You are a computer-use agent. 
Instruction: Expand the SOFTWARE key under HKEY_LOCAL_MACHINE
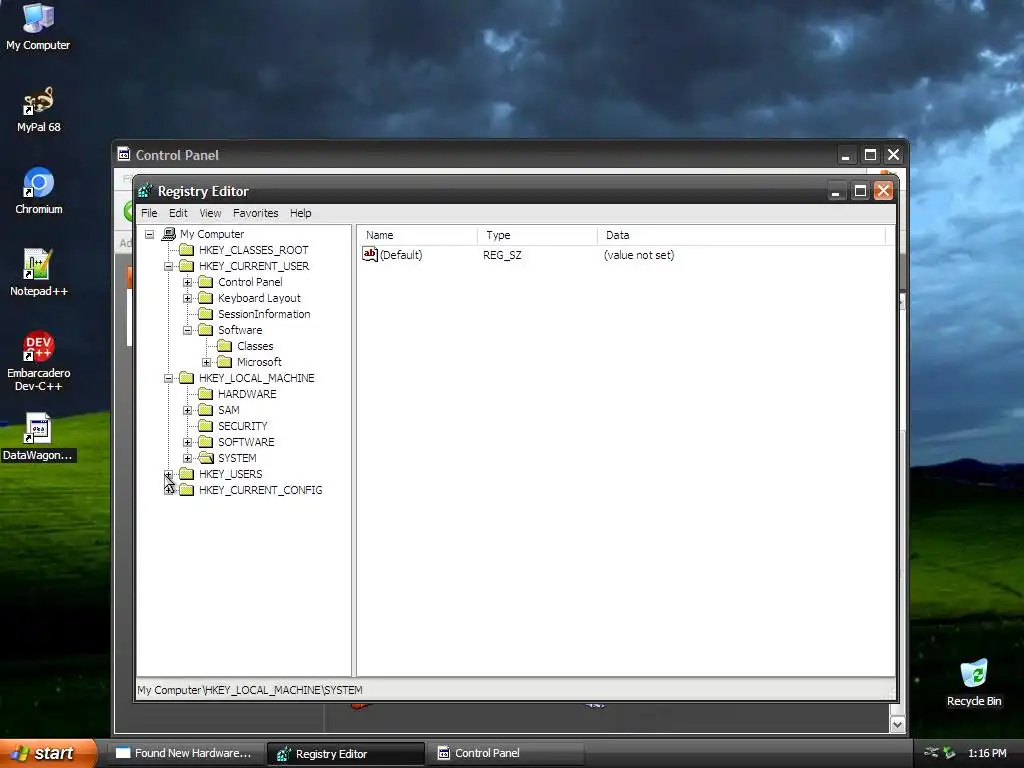tap(187, 442)
